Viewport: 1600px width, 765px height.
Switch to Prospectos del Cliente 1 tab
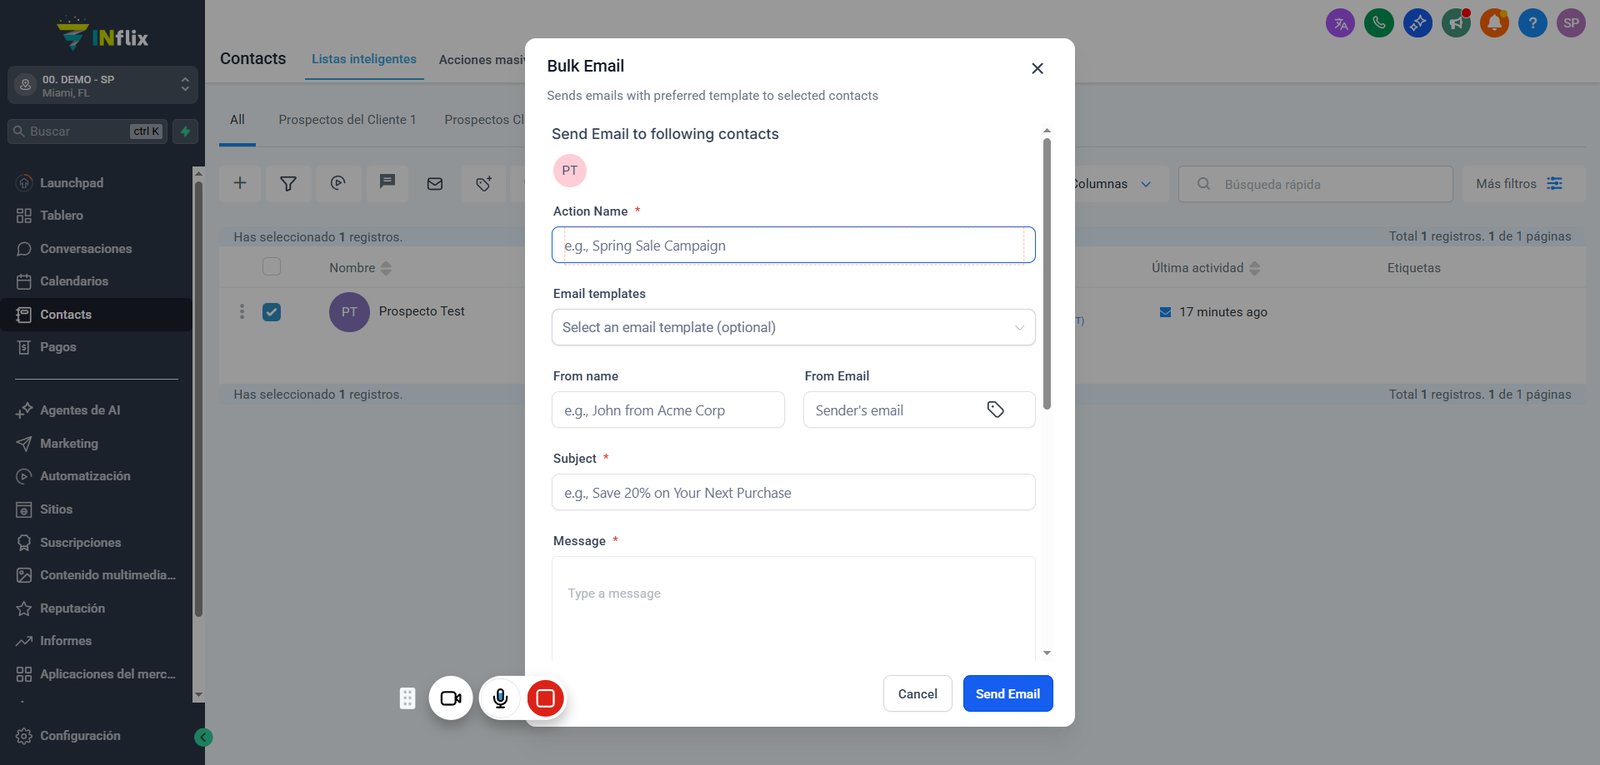point(347,120)
